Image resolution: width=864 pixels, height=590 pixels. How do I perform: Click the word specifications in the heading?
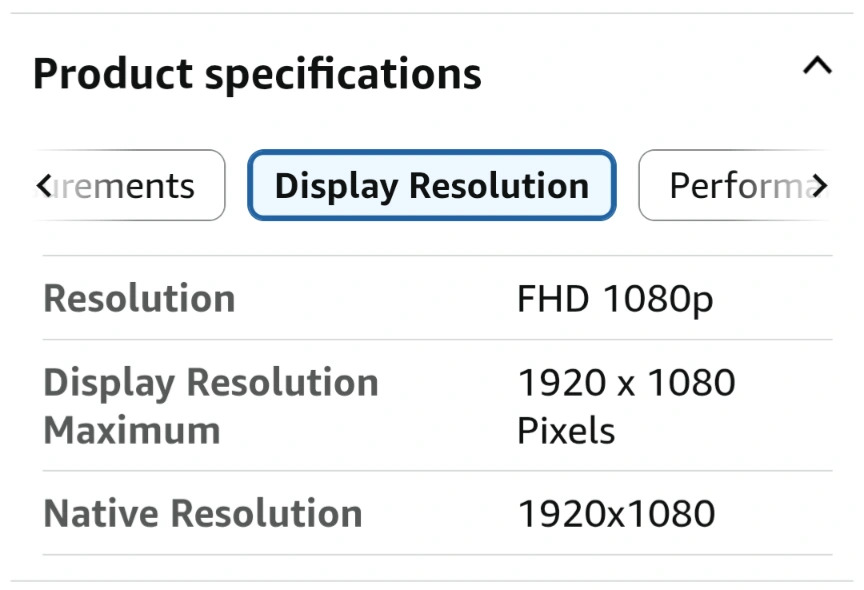pos(343,75)
